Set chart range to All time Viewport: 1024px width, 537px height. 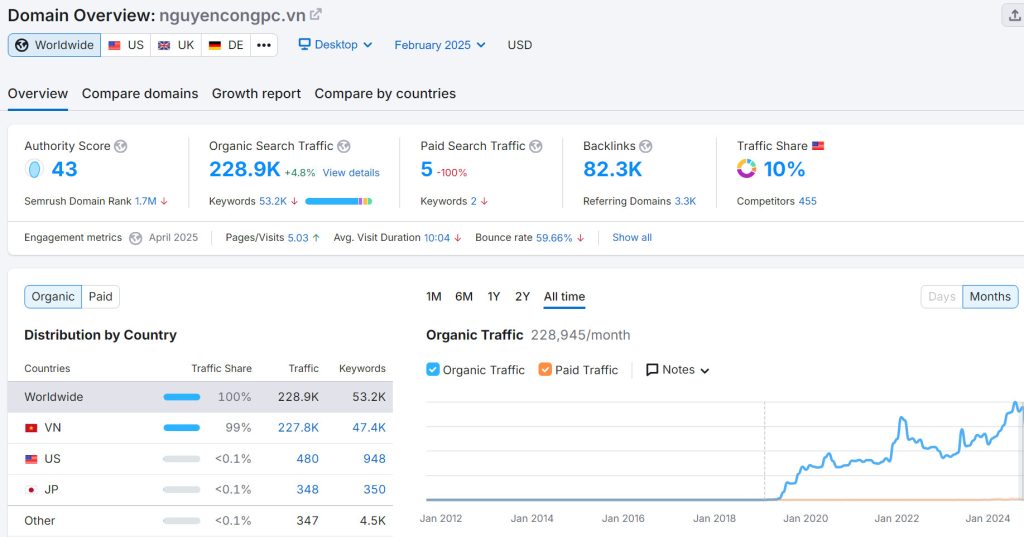[x=564, y=297]
